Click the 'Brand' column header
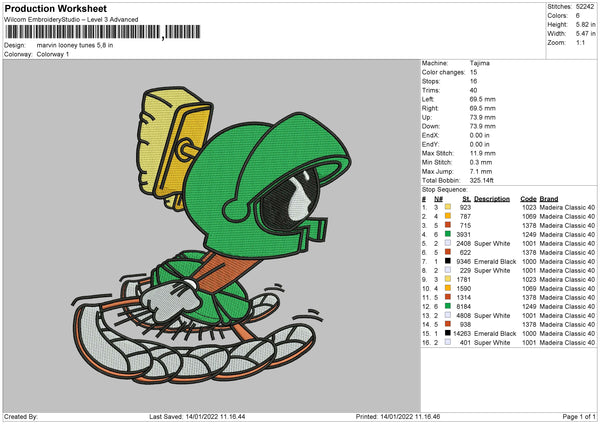The width and height of the screenshot is (600, 424). coord(549,199)
